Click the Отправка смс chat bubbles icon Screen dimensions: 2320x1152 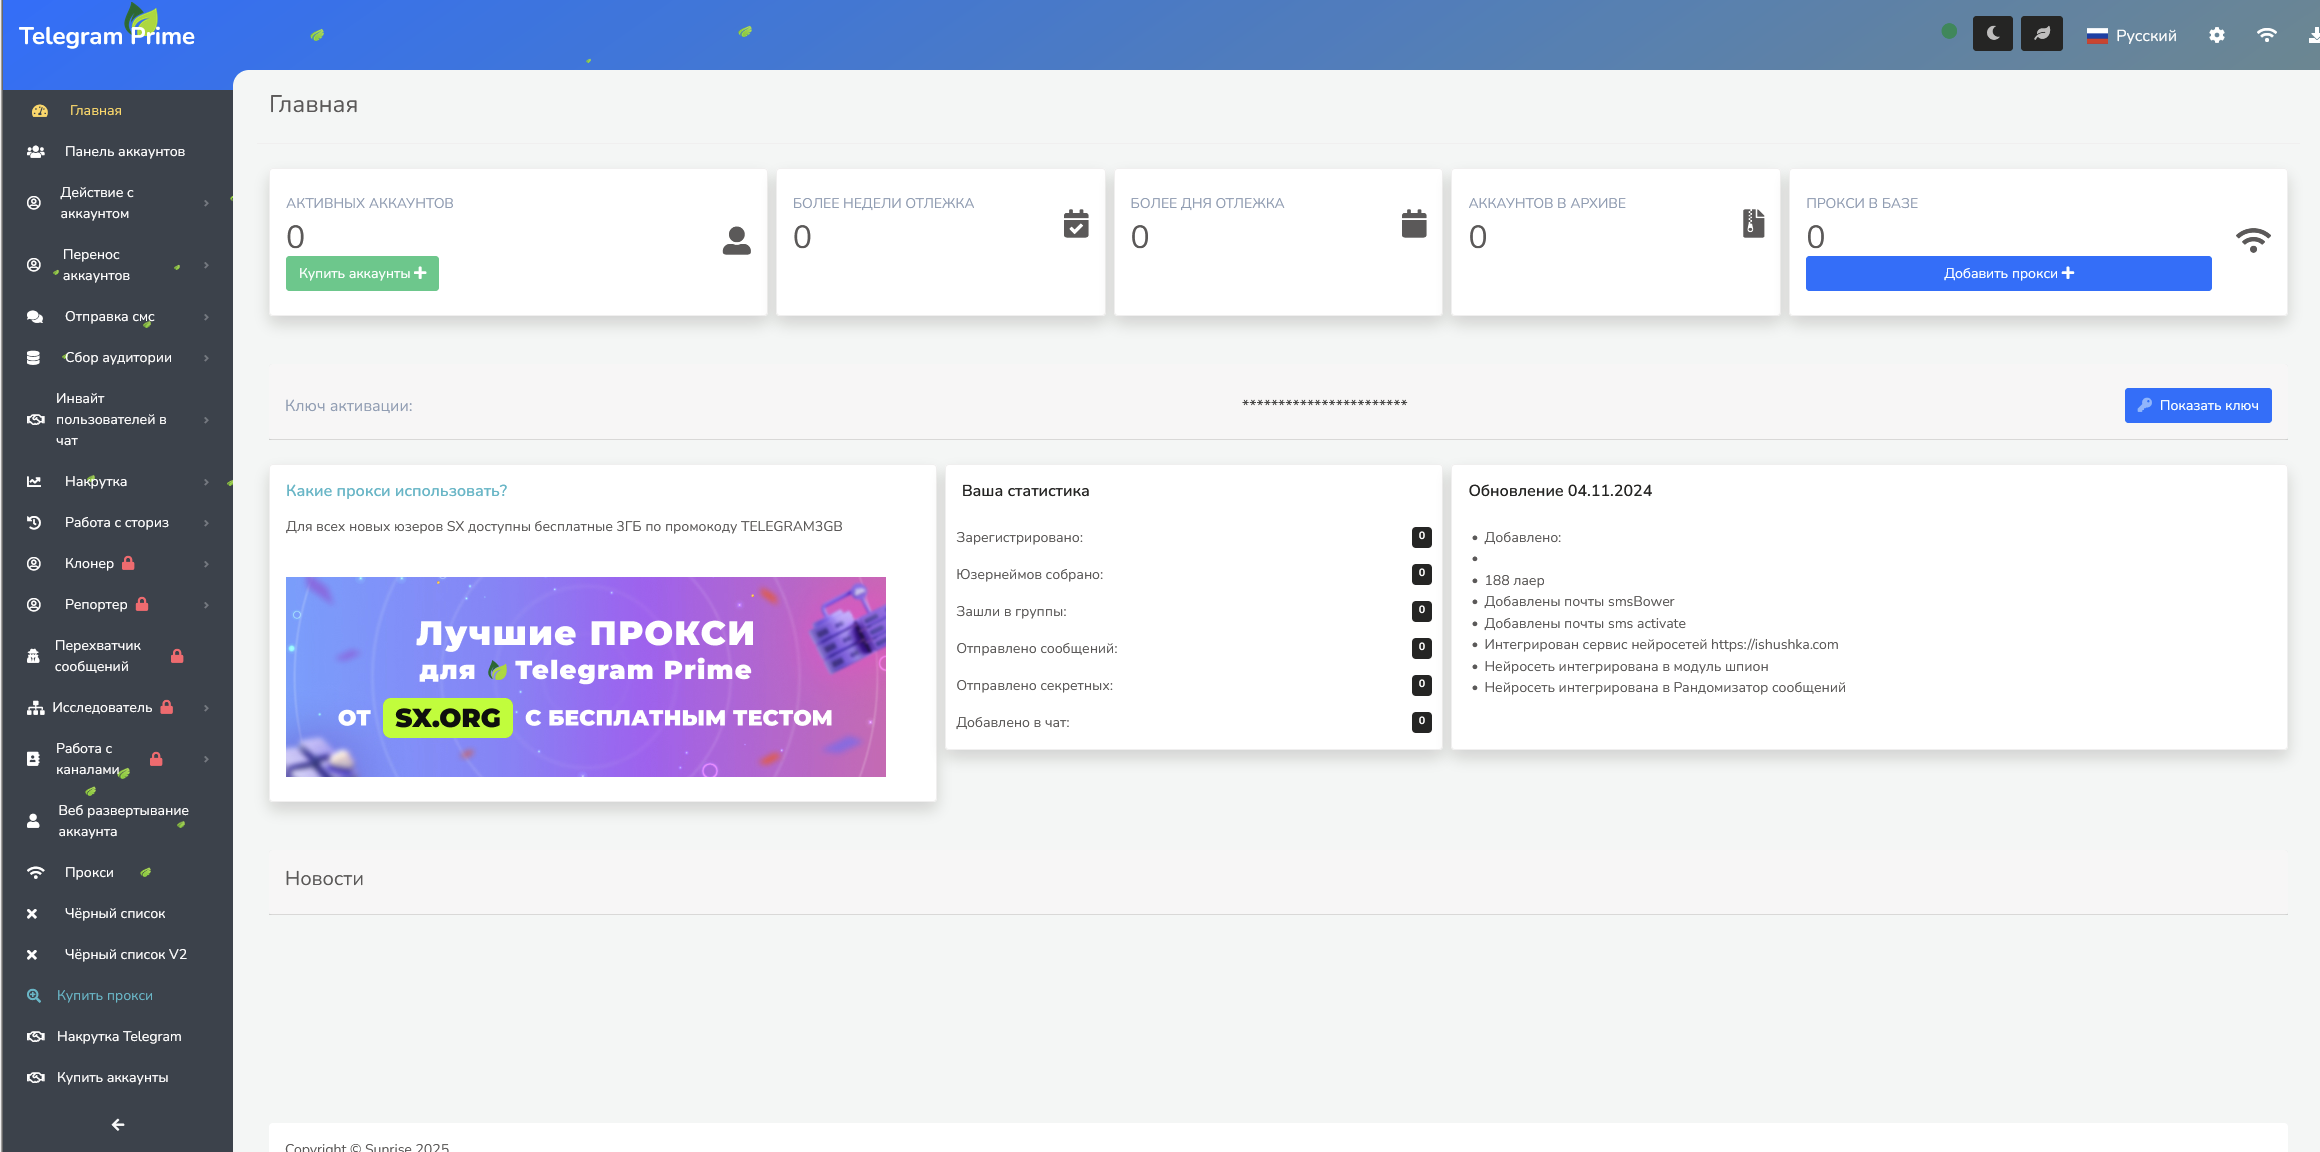pos(35,317)
